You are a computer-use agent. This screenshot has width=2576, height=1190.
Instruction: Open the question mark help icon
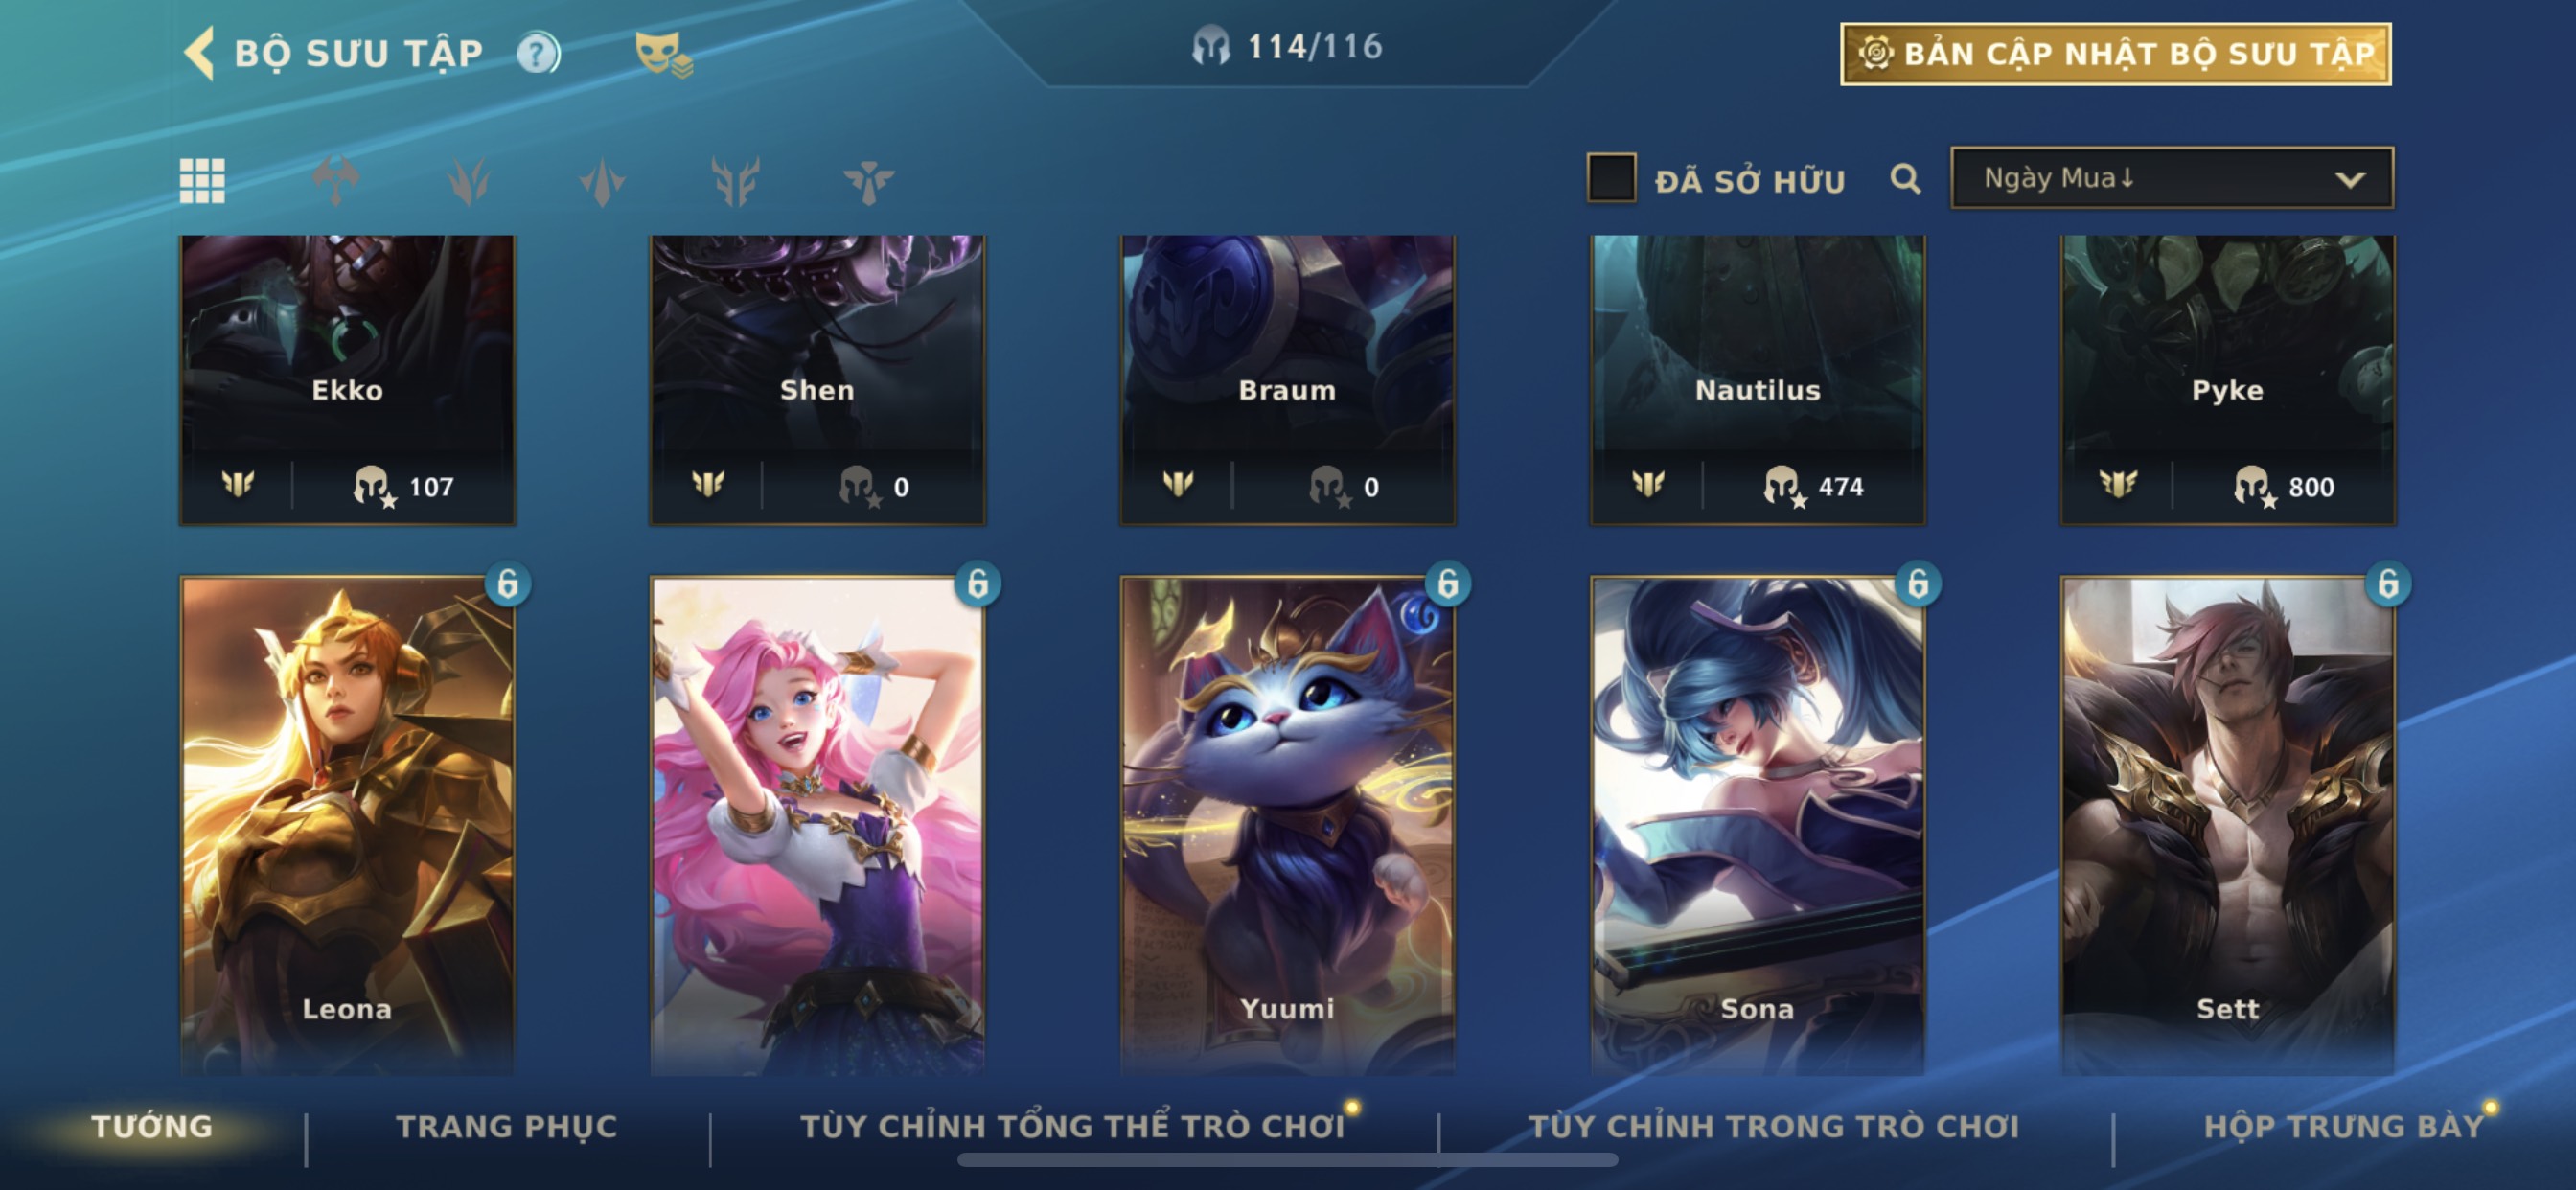point(538,53)
